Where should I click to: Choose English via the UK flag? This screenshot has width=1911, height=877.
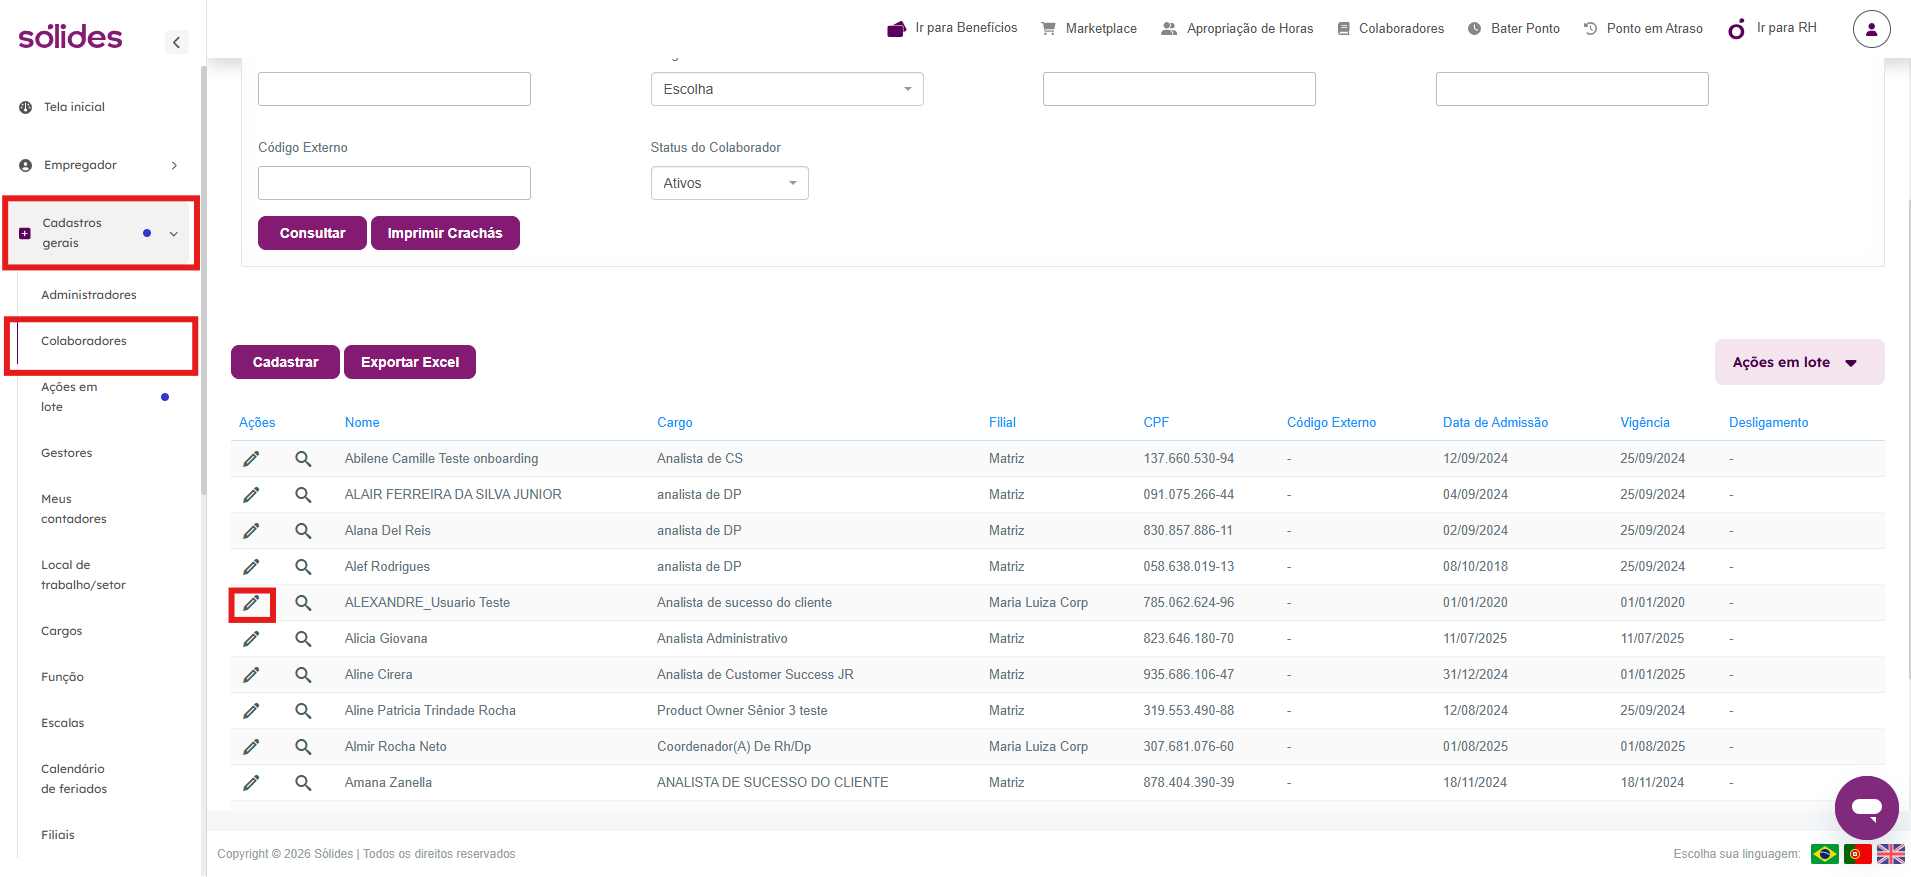click(x=1891, y=854)
